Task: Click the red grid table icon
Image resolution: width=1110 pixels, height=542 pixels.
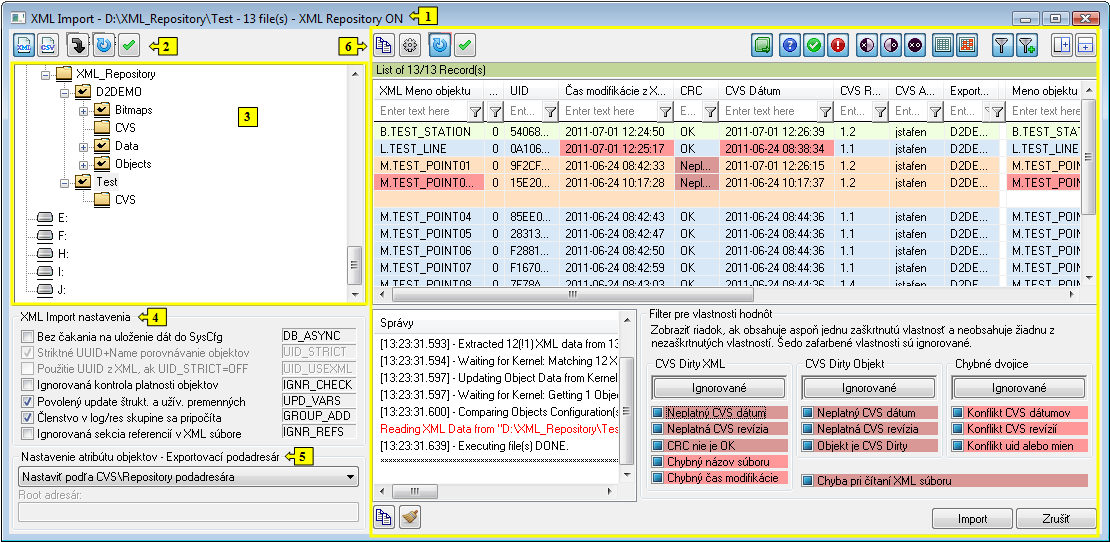Action: pos(966,45)
